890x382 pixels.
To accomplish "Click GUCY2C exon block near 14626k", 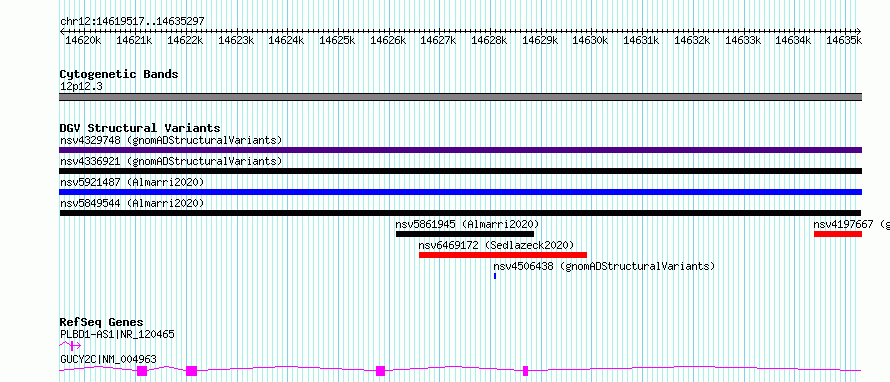I will pyautogui.click(x=380, y=371).
